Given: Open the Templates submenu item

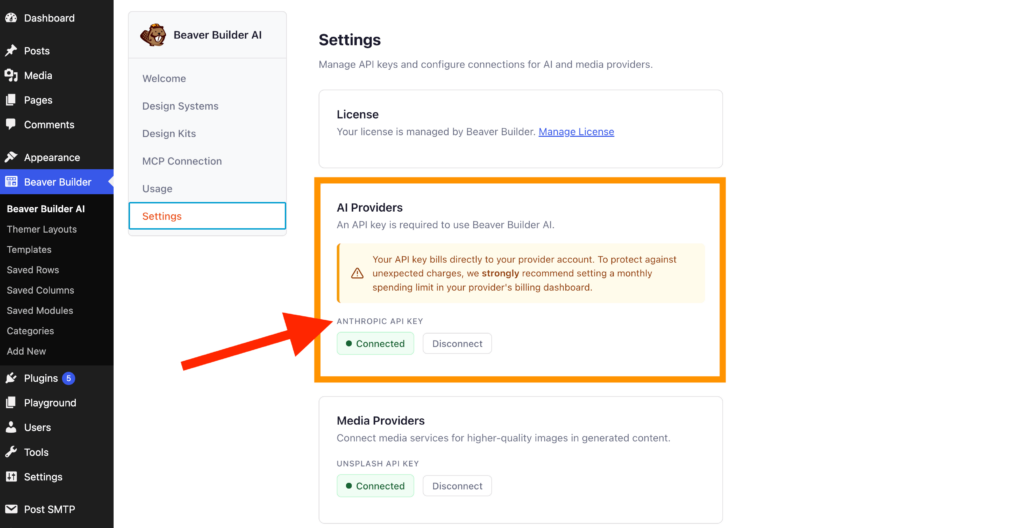Looking at the screenshot, I should point(29,249).
